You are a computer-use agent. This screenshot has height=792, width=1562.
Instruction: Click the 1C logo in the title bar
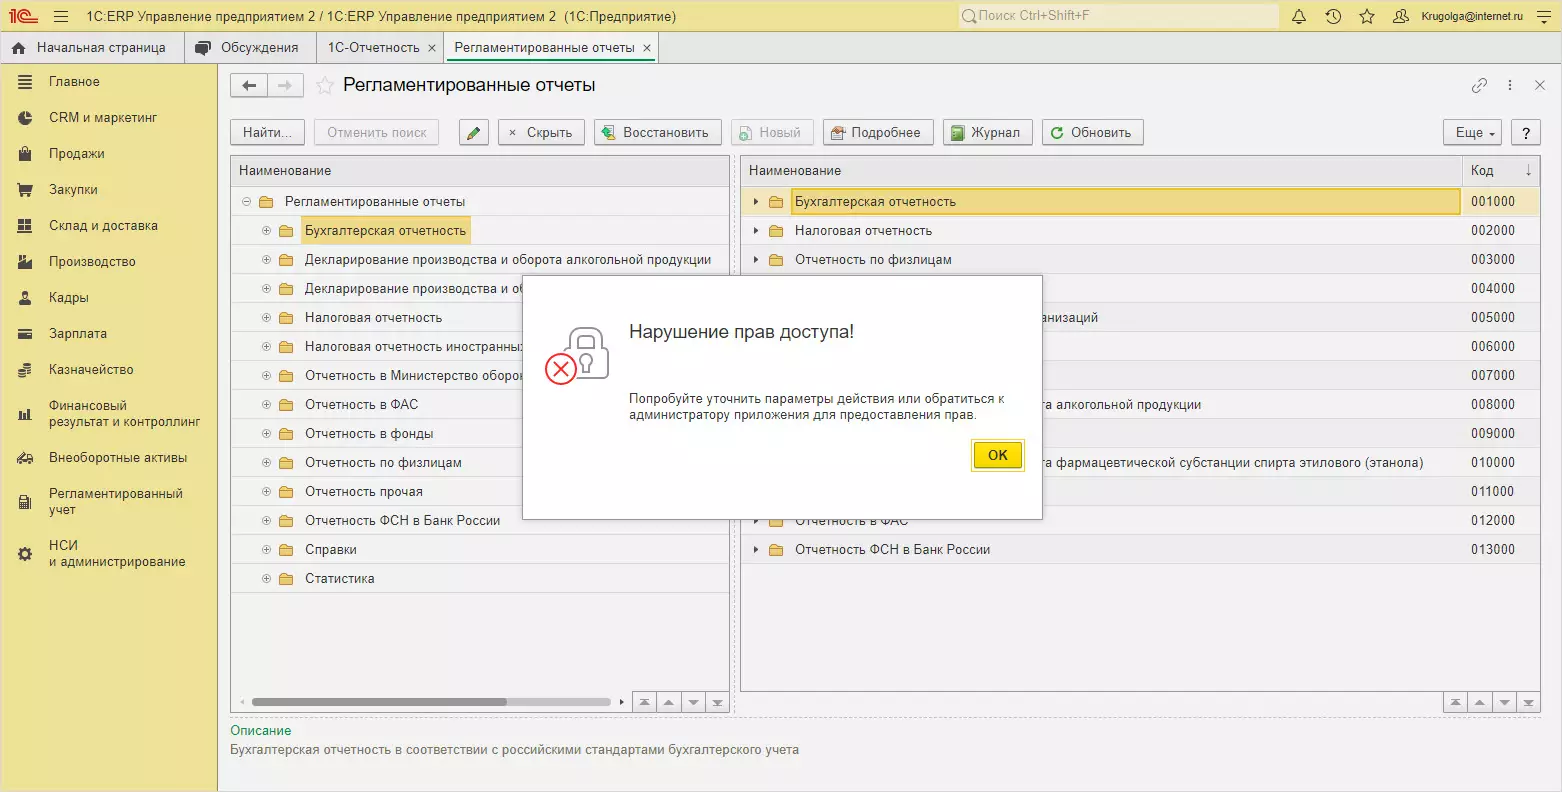(x=23, y=16)
